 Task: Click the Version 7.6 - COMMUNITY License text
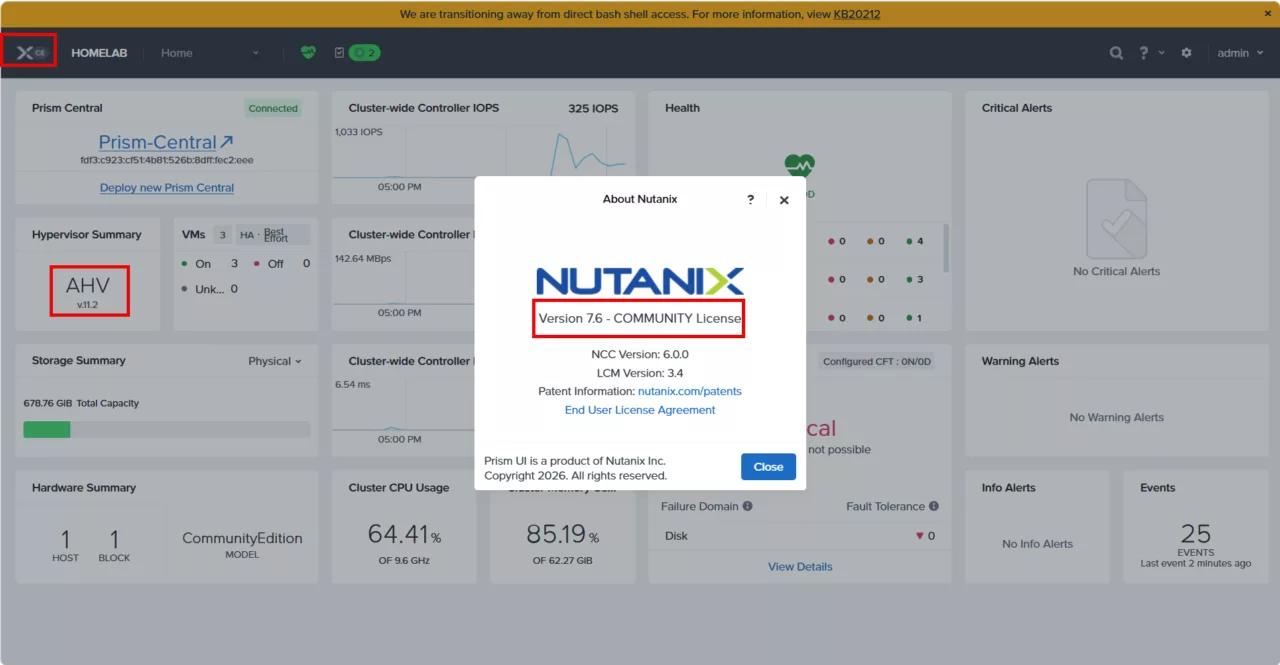(x=640, y=318)
